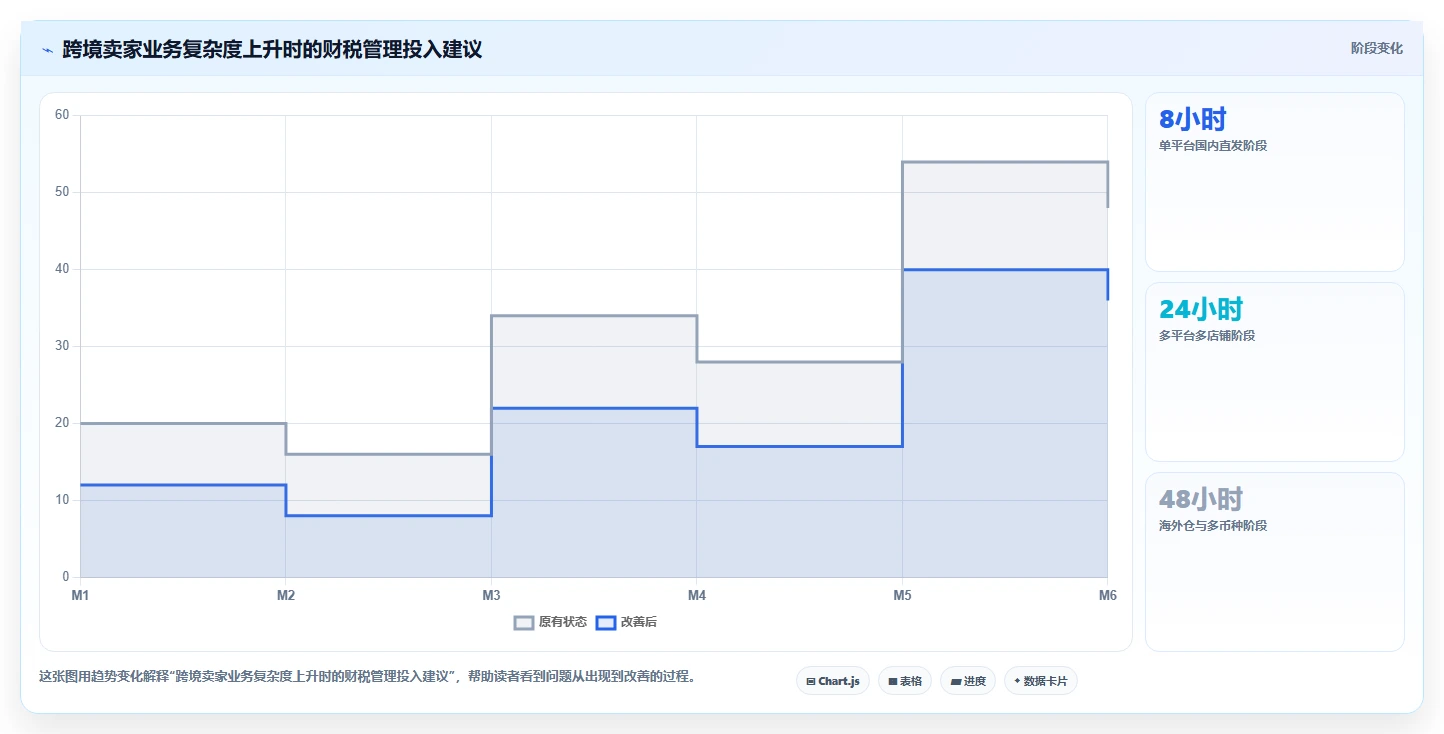Click the 阶段变化 label in header
Screen dimensions: 1444x734
point(1377,48)
